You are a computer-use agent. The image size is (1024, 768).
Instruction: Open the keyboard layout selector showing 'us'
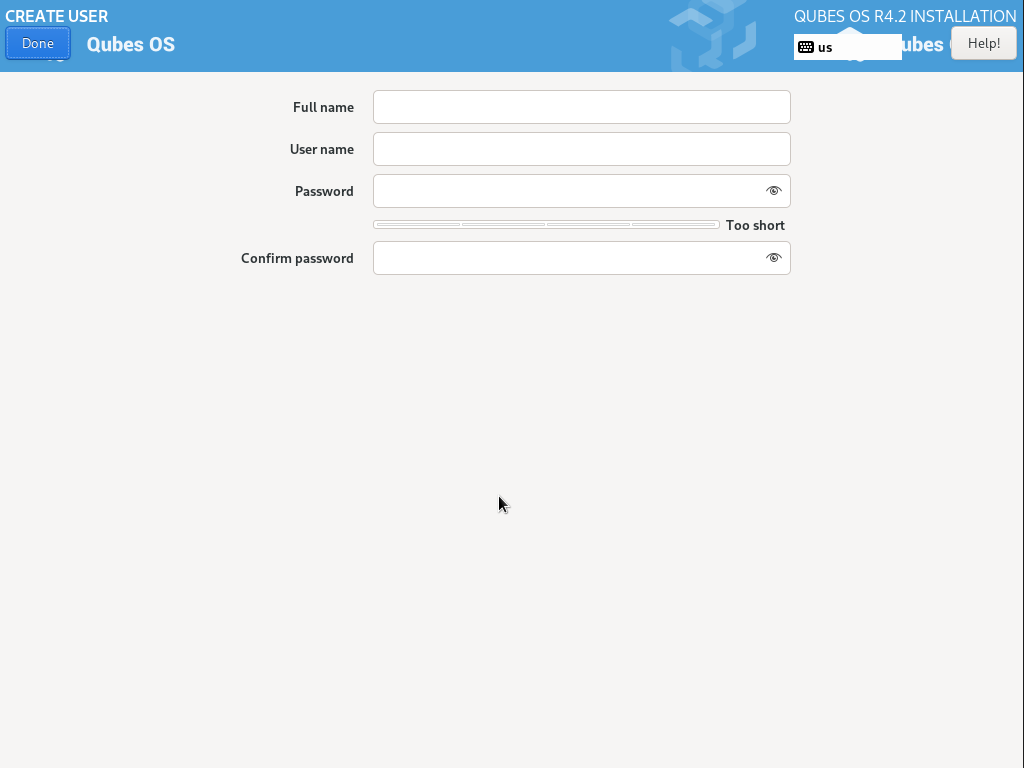(848, 46)
